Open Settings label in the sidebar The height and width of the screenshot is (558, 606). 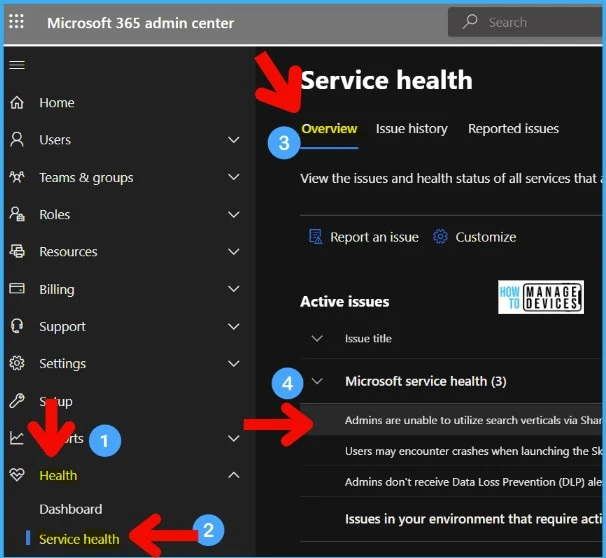click(x=62, y=364)
